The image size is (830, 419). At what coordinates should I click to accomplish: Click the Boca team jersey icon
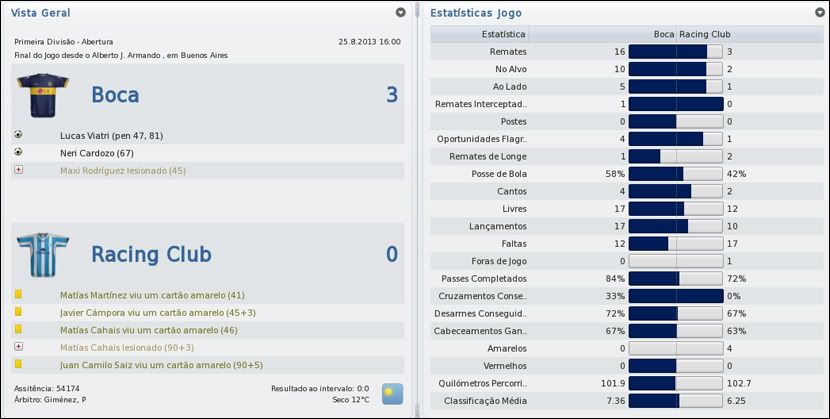[41, 95]
